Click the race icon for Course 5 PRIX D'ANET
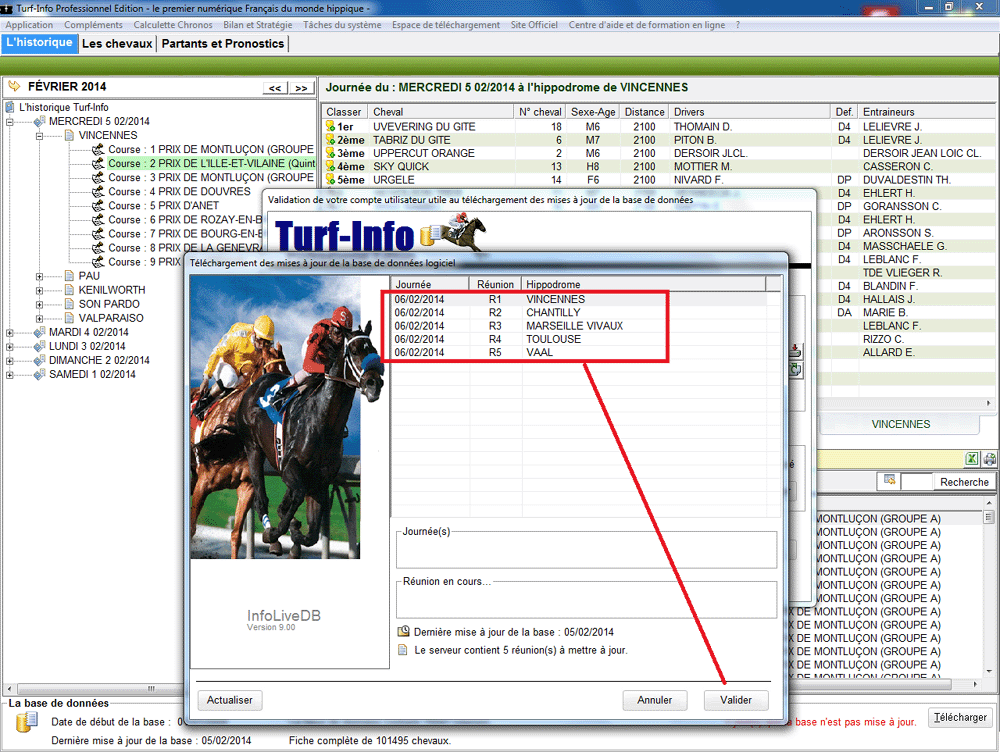Image resolution: width=1000 pixels, height=752 pixels. 98,205
